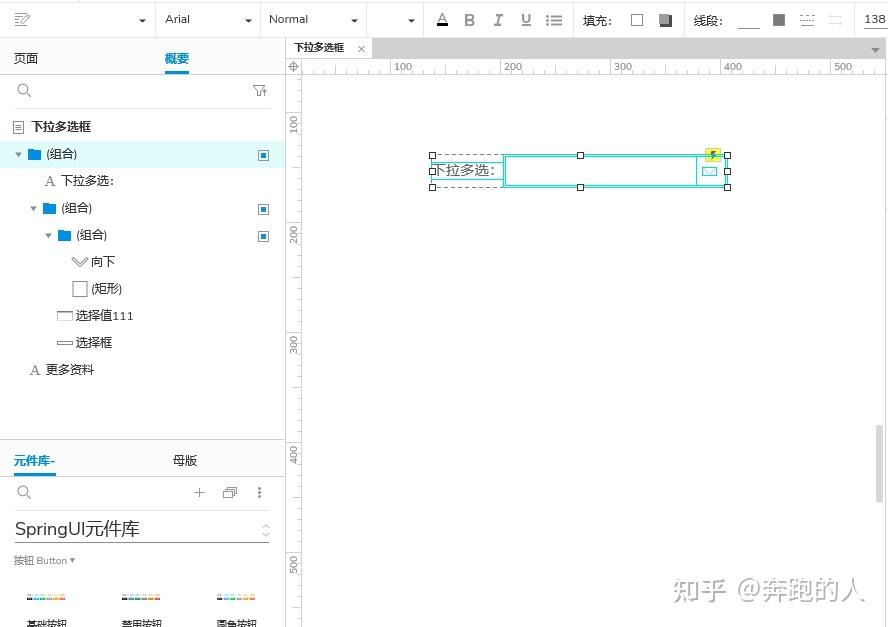This screenshot has height=627, width=888.
Task: Click the library duplicate windows icon
Action: pyautogui.click(x=229, y=493)
